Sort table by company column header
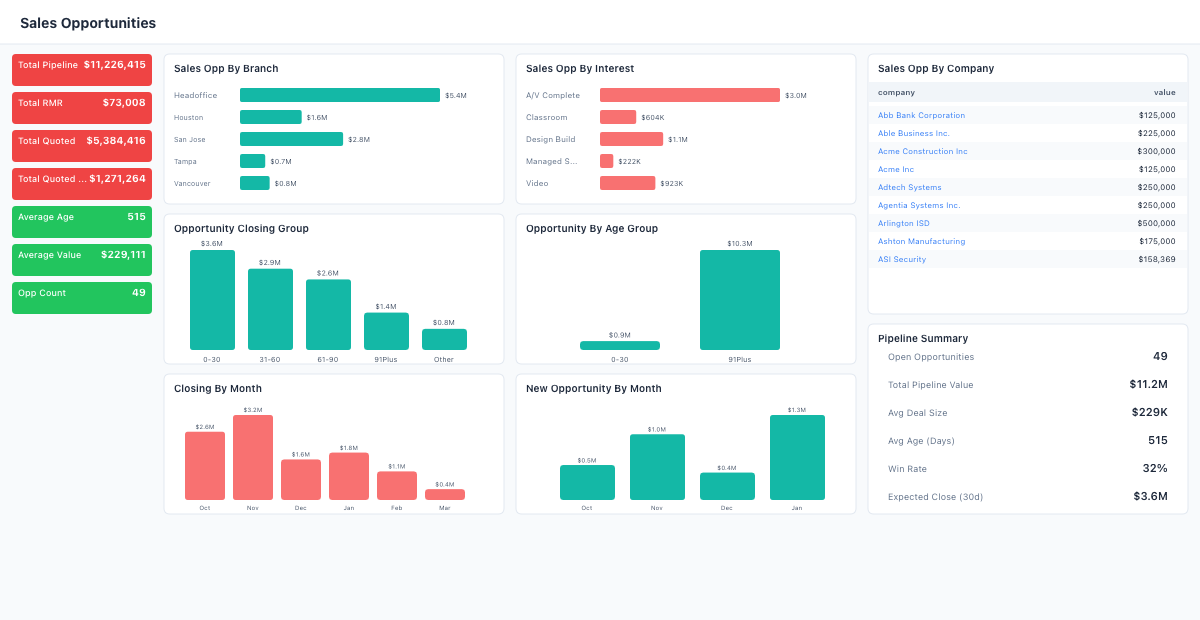Viewport: 1200px width, 620px height. tap(896, 92)
